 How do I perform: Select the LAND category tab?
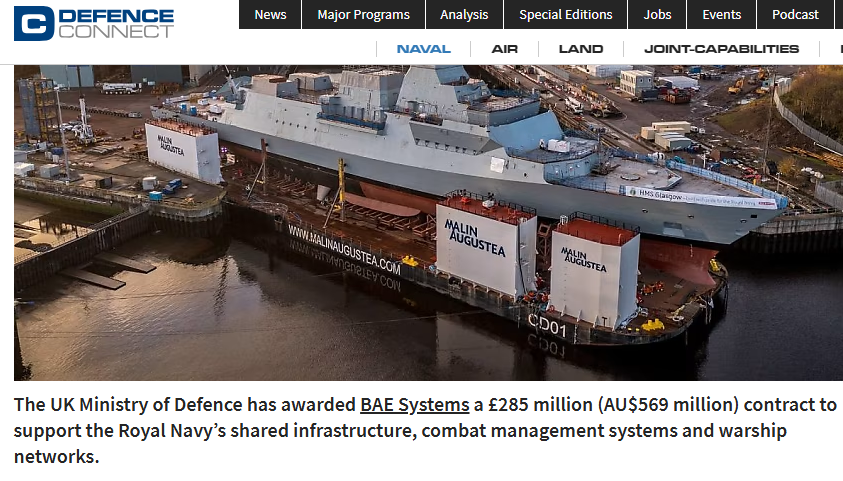click(x=581, y=49)
